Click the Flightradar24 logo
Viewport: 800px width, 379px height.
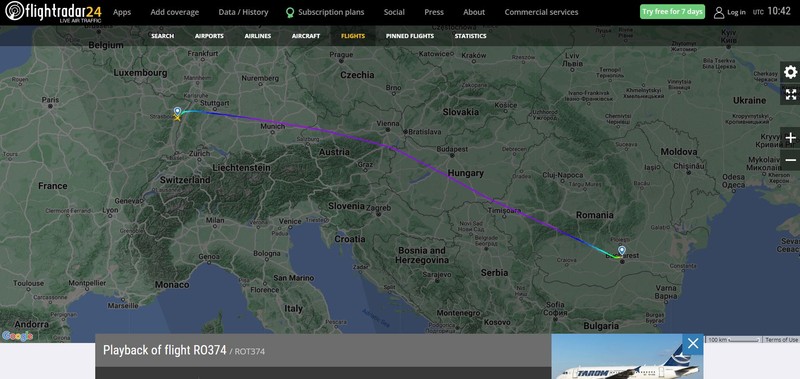coord(54,12)
